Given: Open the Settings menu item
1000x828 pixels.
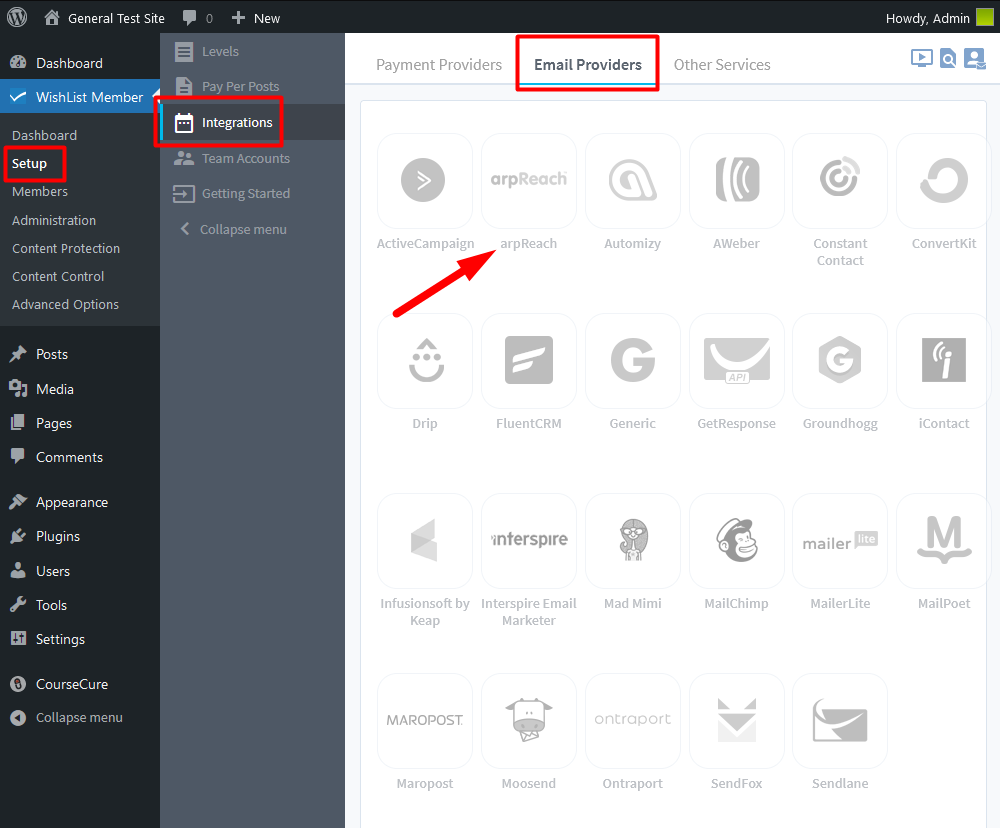Looking at the screenshot, I should click(x=80, y=639).
